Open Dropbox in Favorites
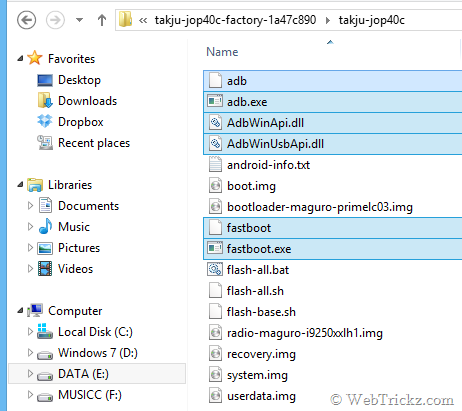 tap(81, 122)
